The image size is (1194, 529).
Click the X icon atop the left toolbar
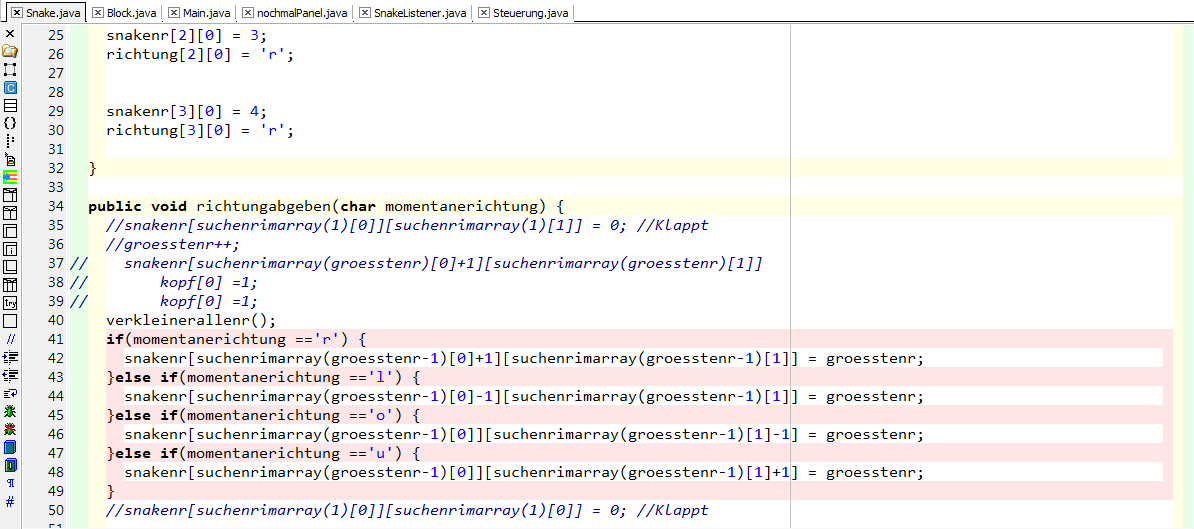point(10,34)
